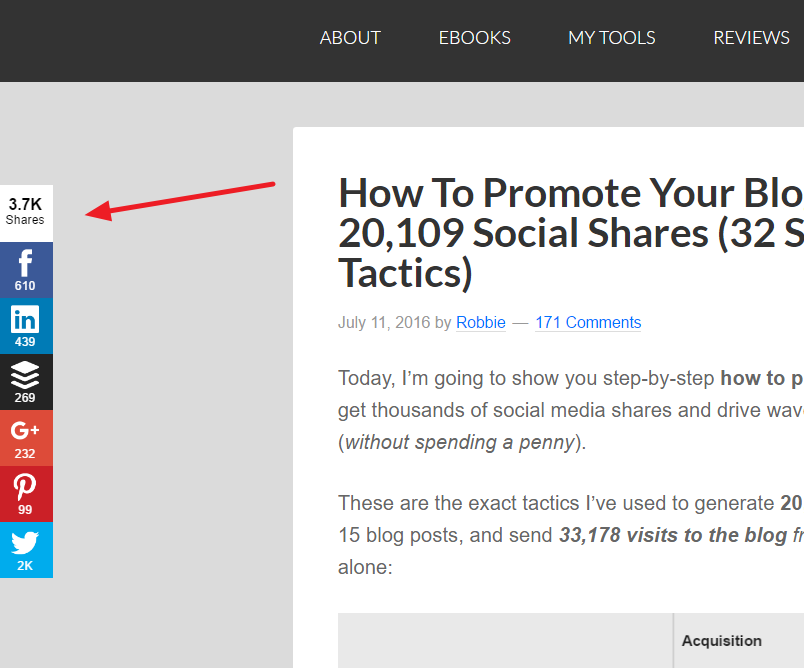Screen dimensions: 804x668
Task: Click the LinkedIn share icon
Action: coord(25,326)
